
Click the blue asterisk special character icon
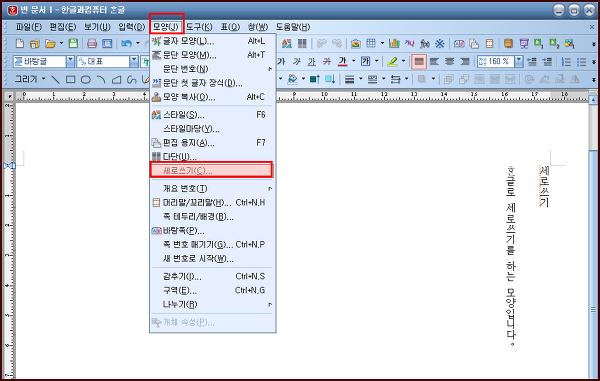(x=440, y=44)
